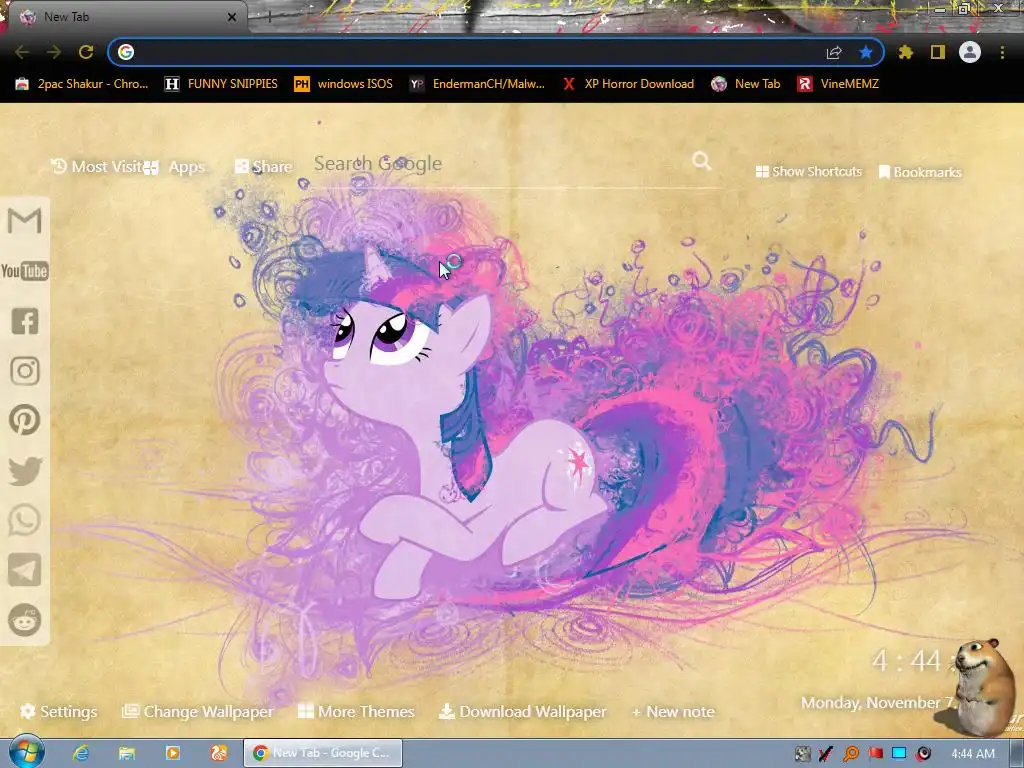This screenshot has height=768, width=1024.
Task: Open Telegram from the sidebar
Action: pos(25,570)
